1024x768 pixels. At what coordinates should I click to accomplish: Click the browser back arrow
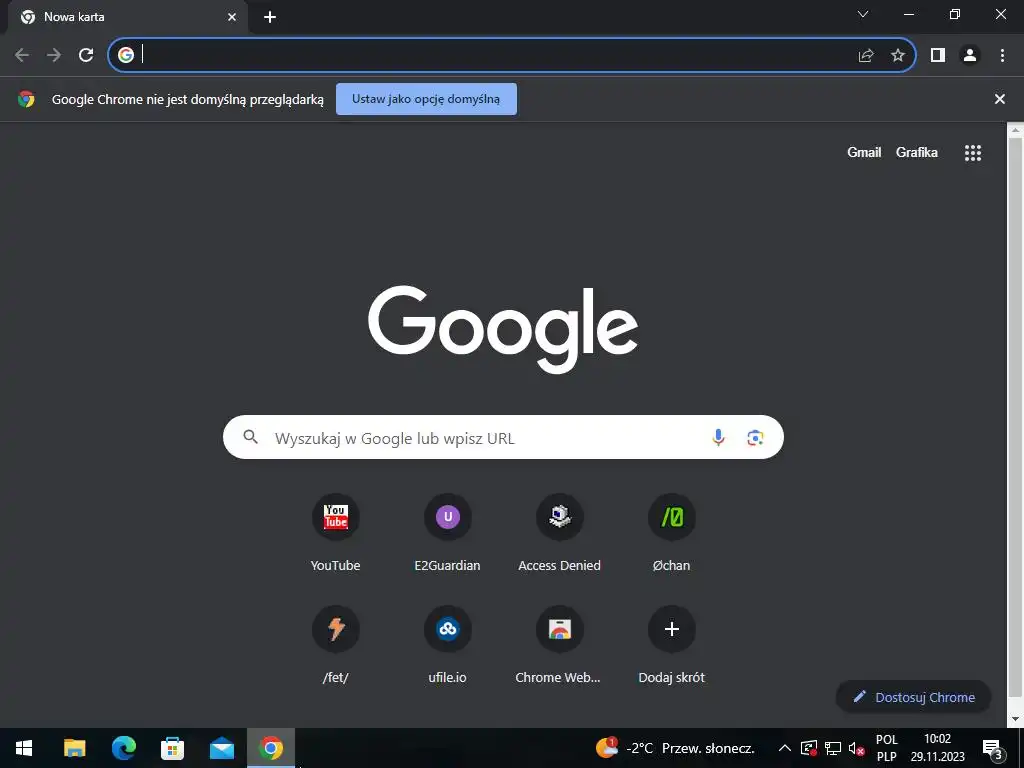22,56
